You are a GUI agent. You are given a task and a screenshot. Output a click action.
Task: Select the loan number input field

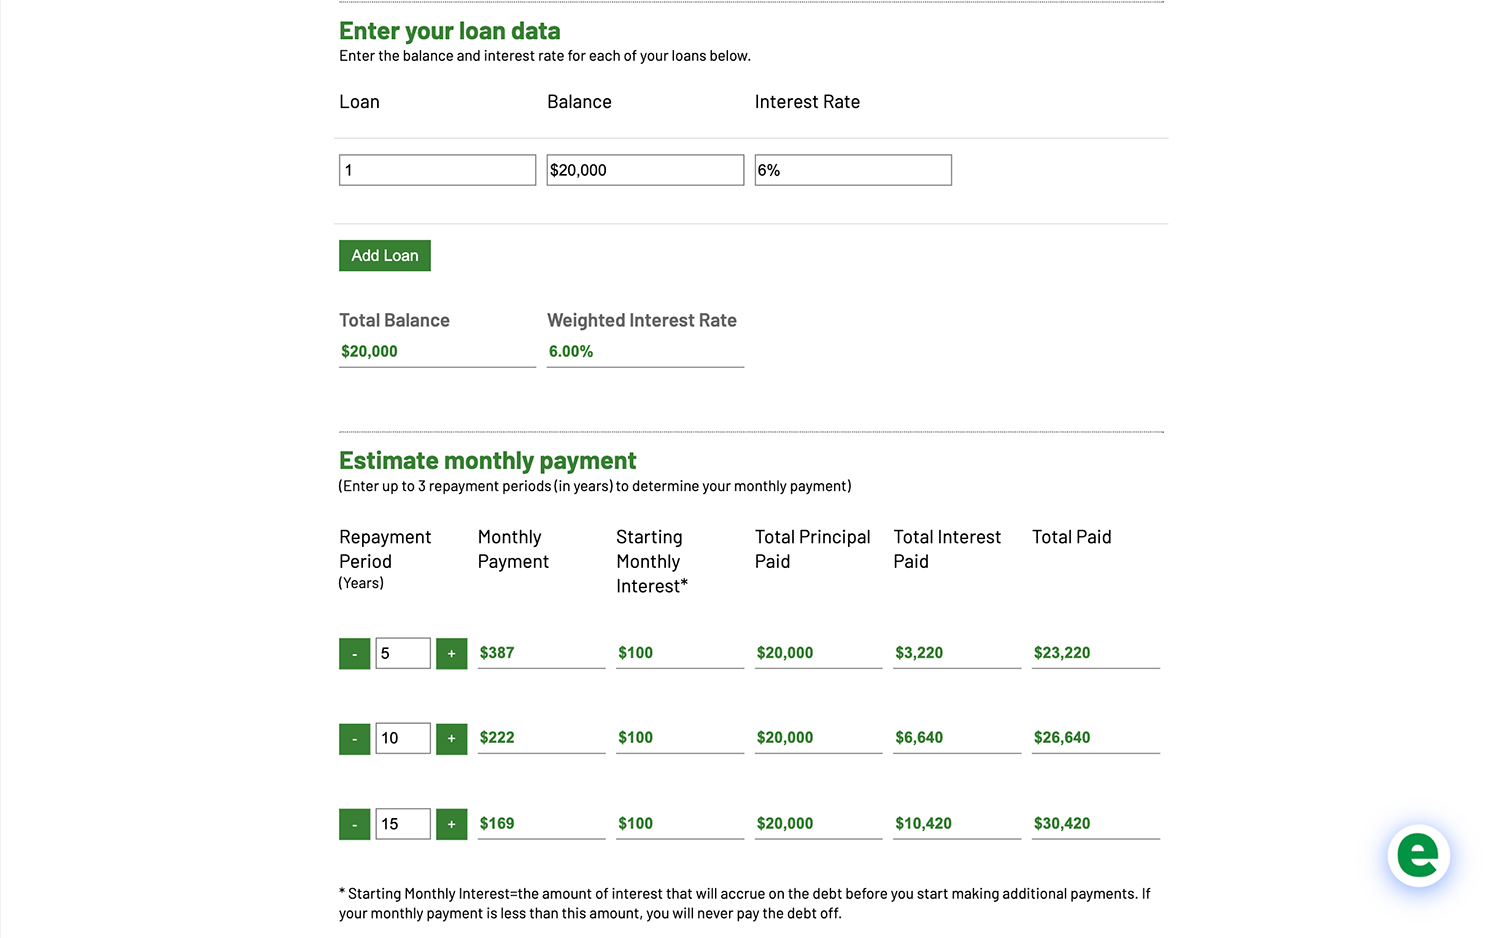[437, 169]
